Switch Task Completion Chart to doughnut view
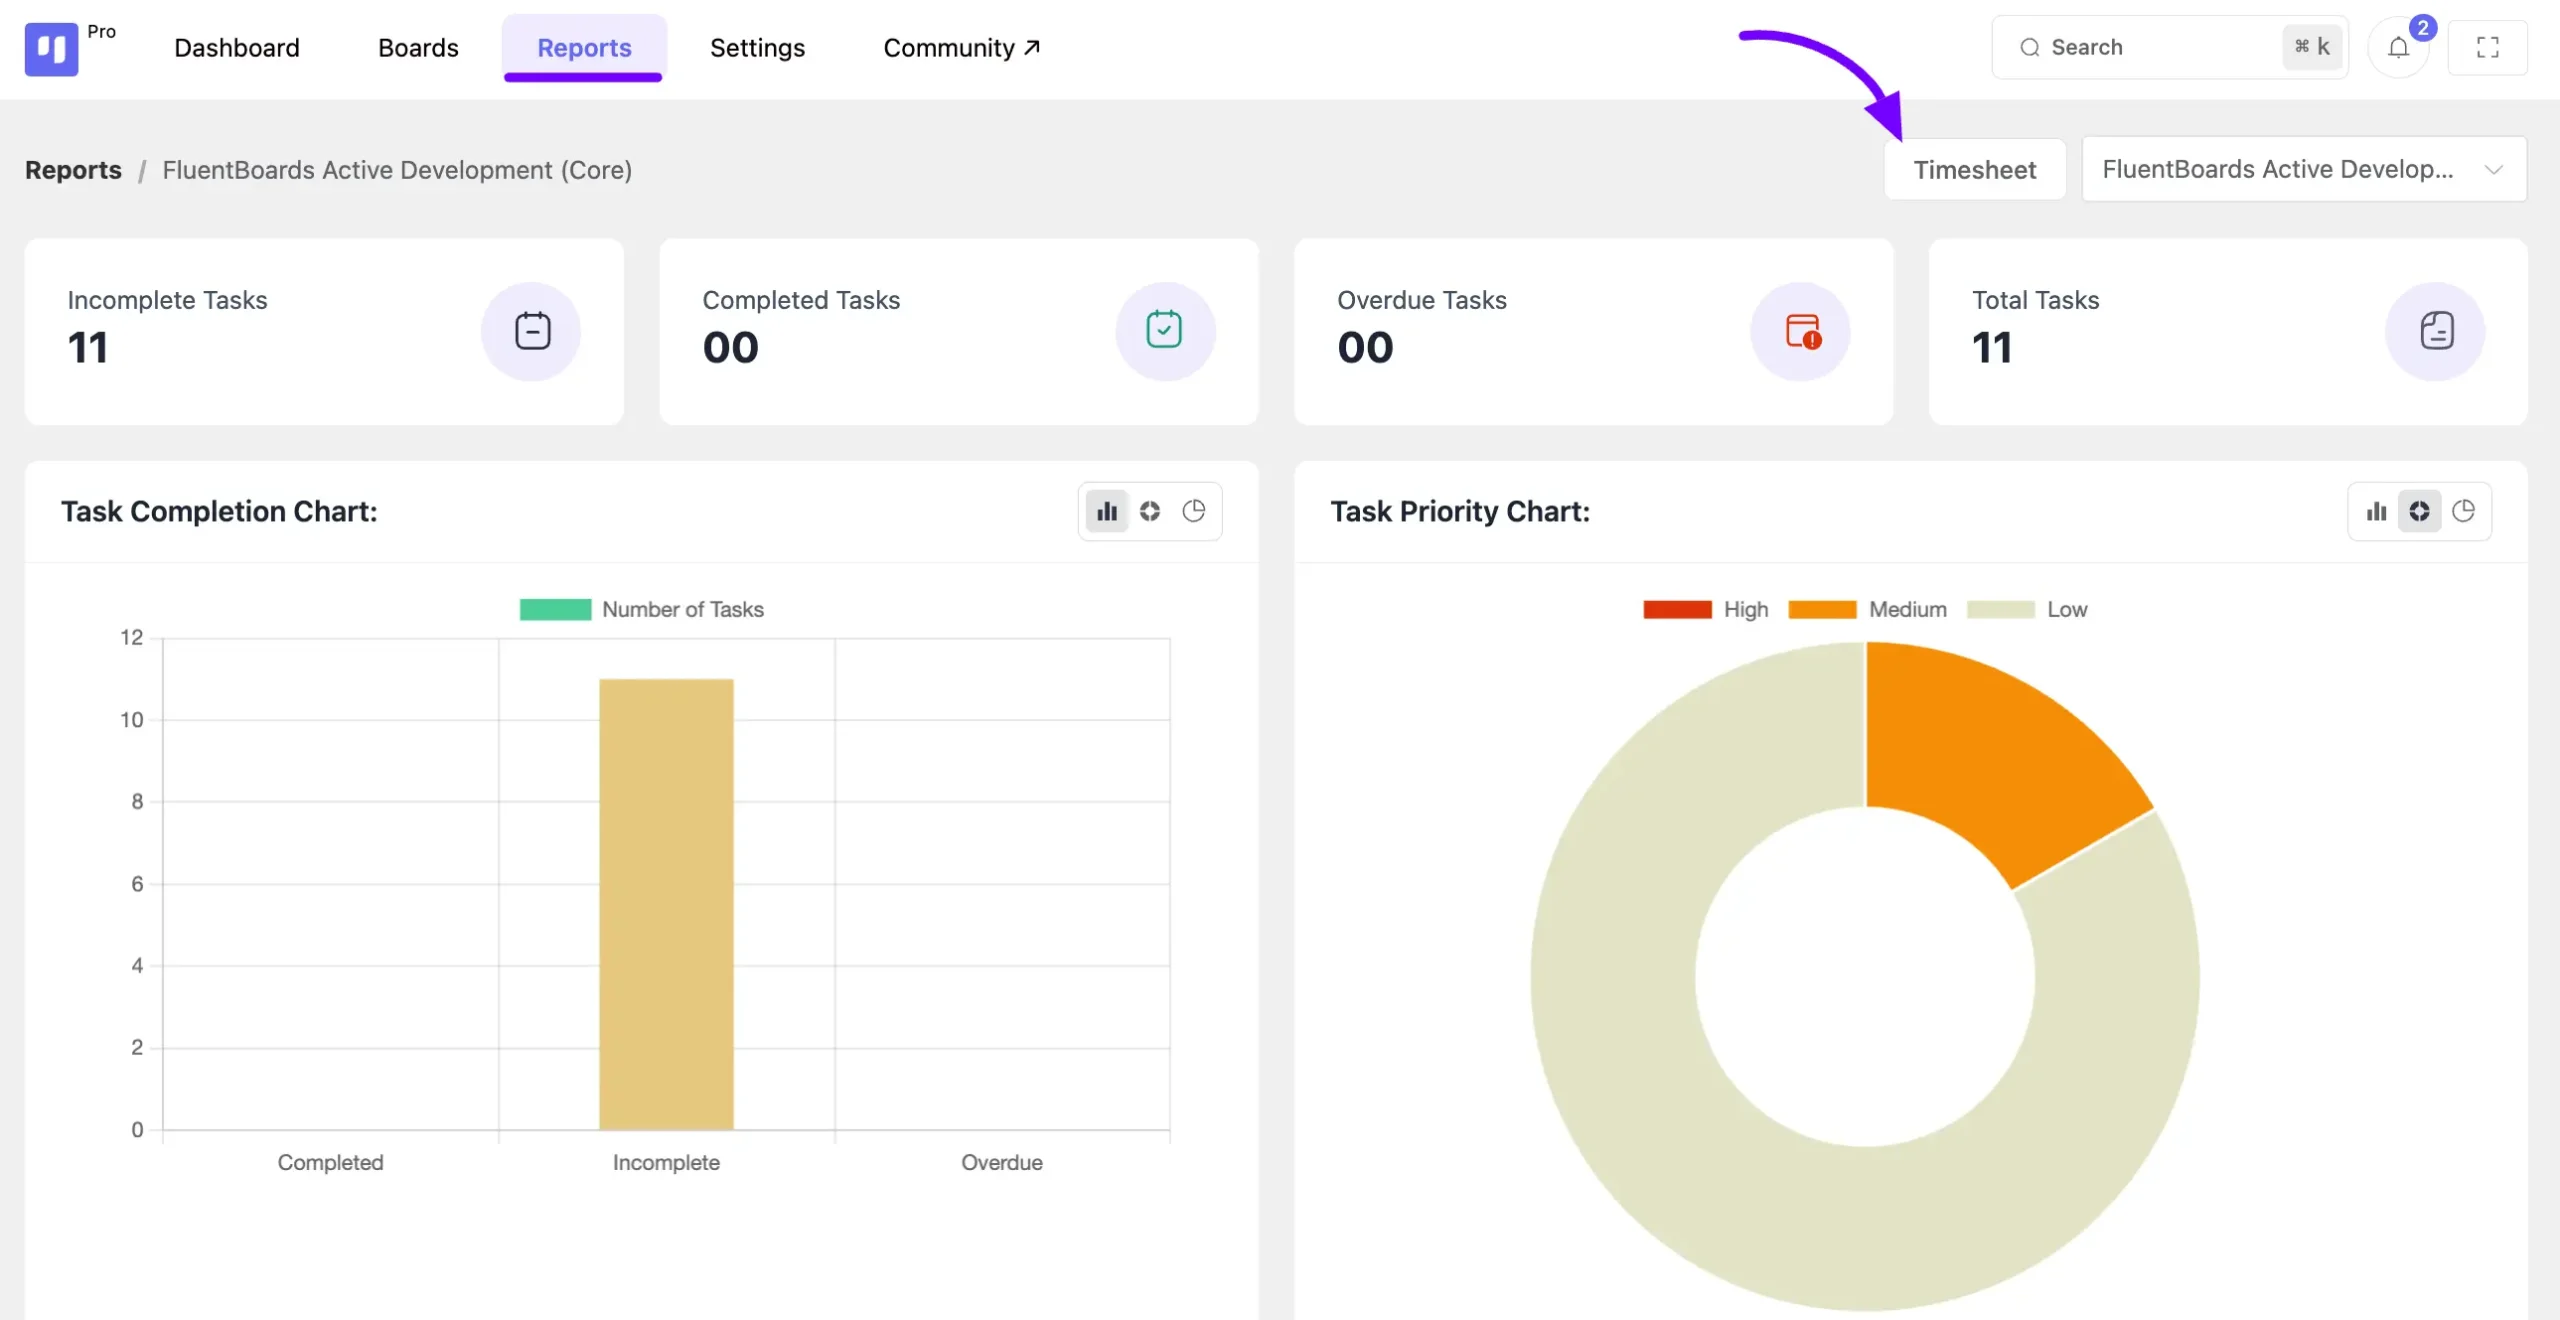The height and width of the screenshot is (1320, 2560). [x=1150, y=511]
